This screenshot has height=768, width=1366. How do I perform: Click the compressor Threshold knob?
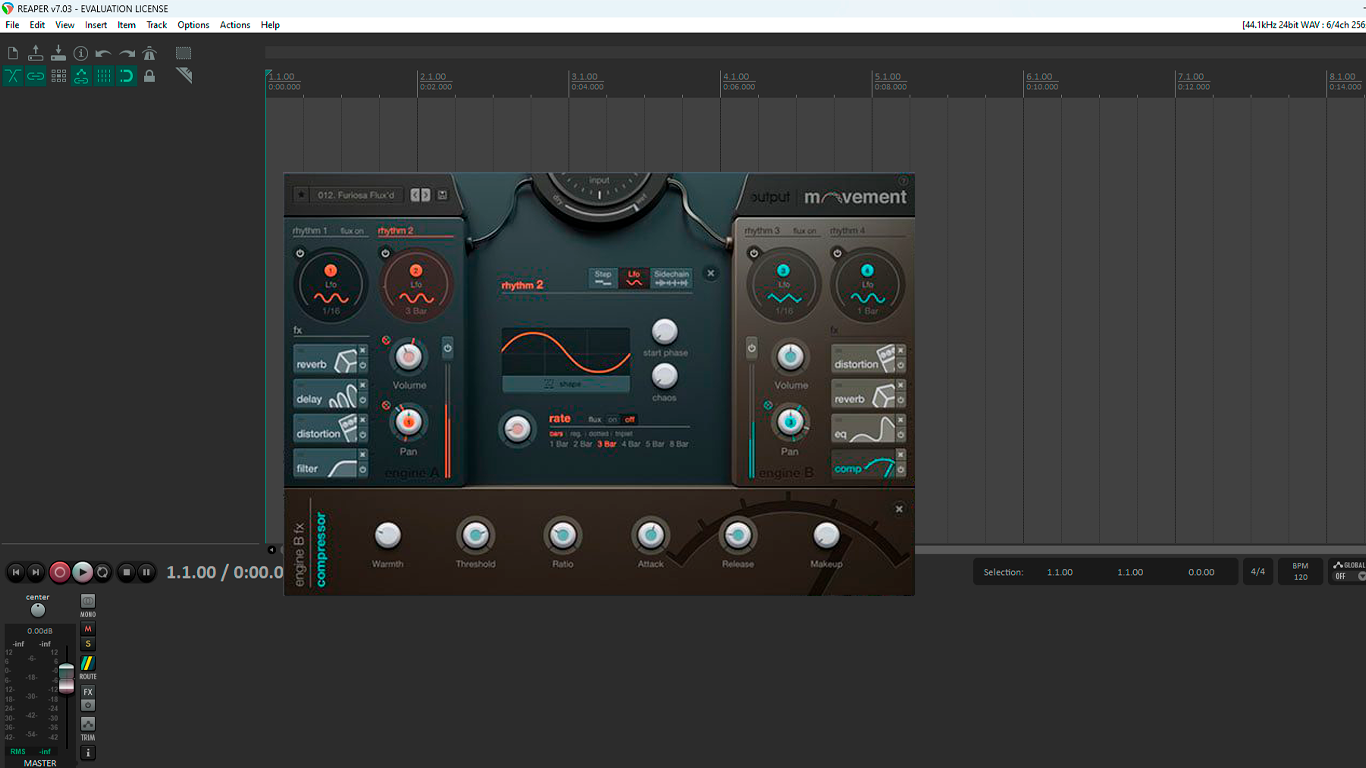point(475,536)
